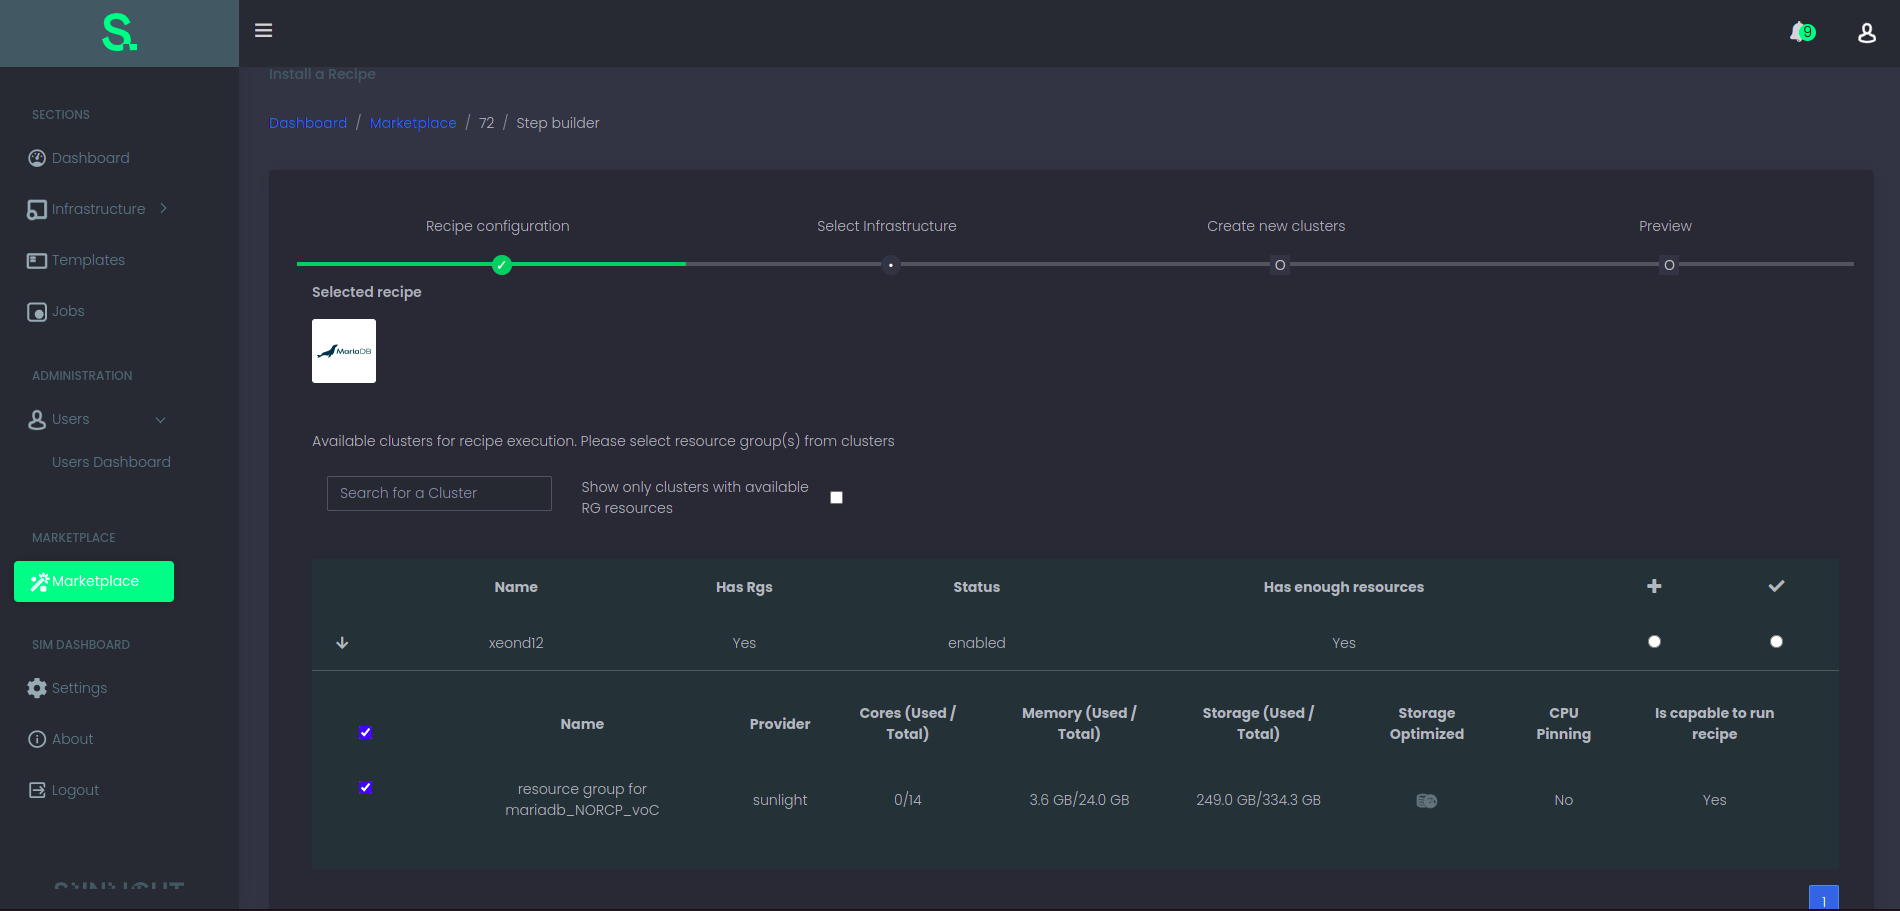Image resolution: width=1900 pixels, height=911 pixels.
Task: Click the Create new clusters step marker
Action: (x=1280, y=265)
